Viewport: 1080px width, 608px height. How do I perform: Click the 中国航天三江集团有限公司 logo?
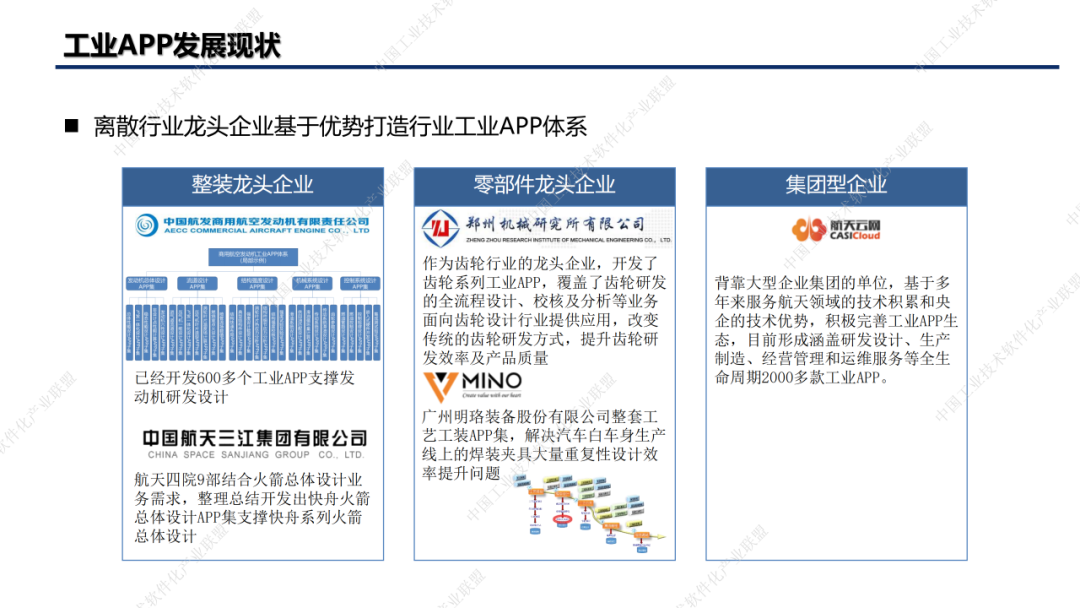click(x=254, y=439)
